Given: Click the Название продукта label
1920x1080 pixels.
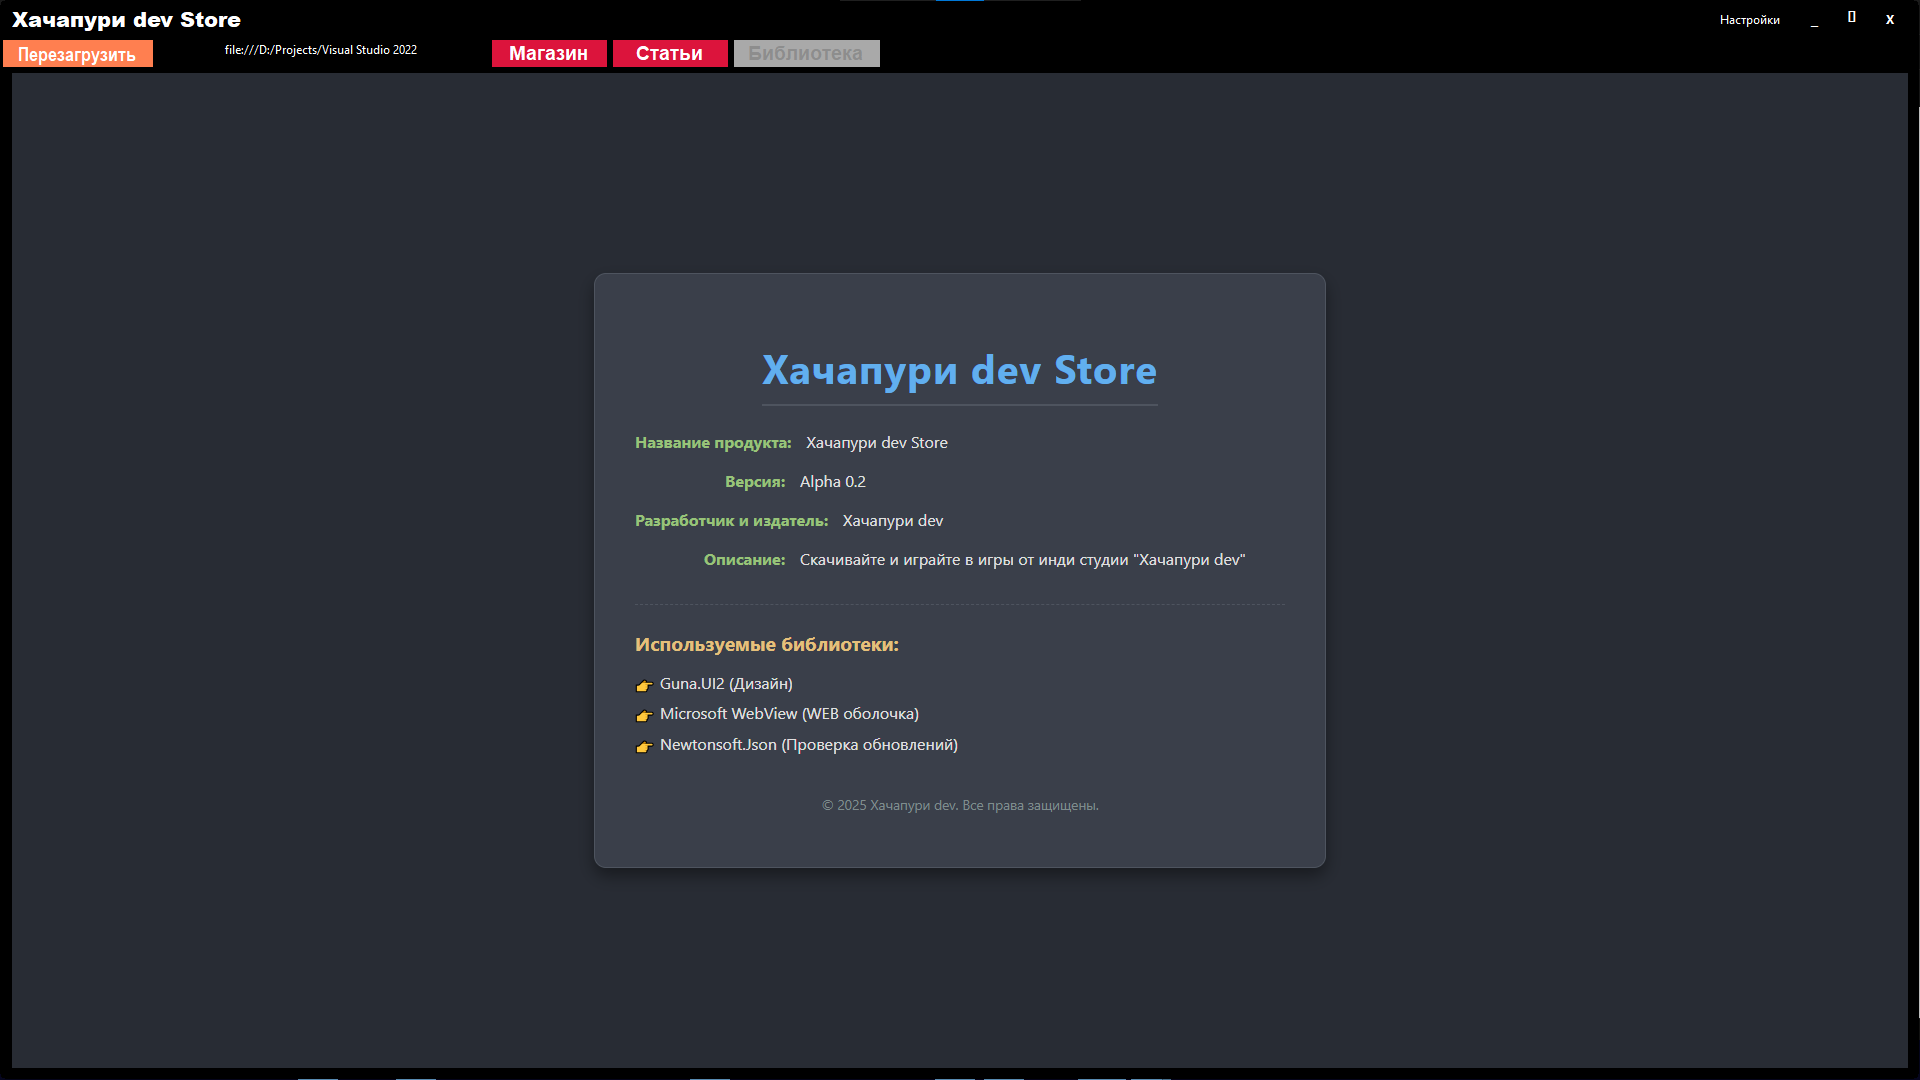Looking at the screenshot, I should (713, 443).
